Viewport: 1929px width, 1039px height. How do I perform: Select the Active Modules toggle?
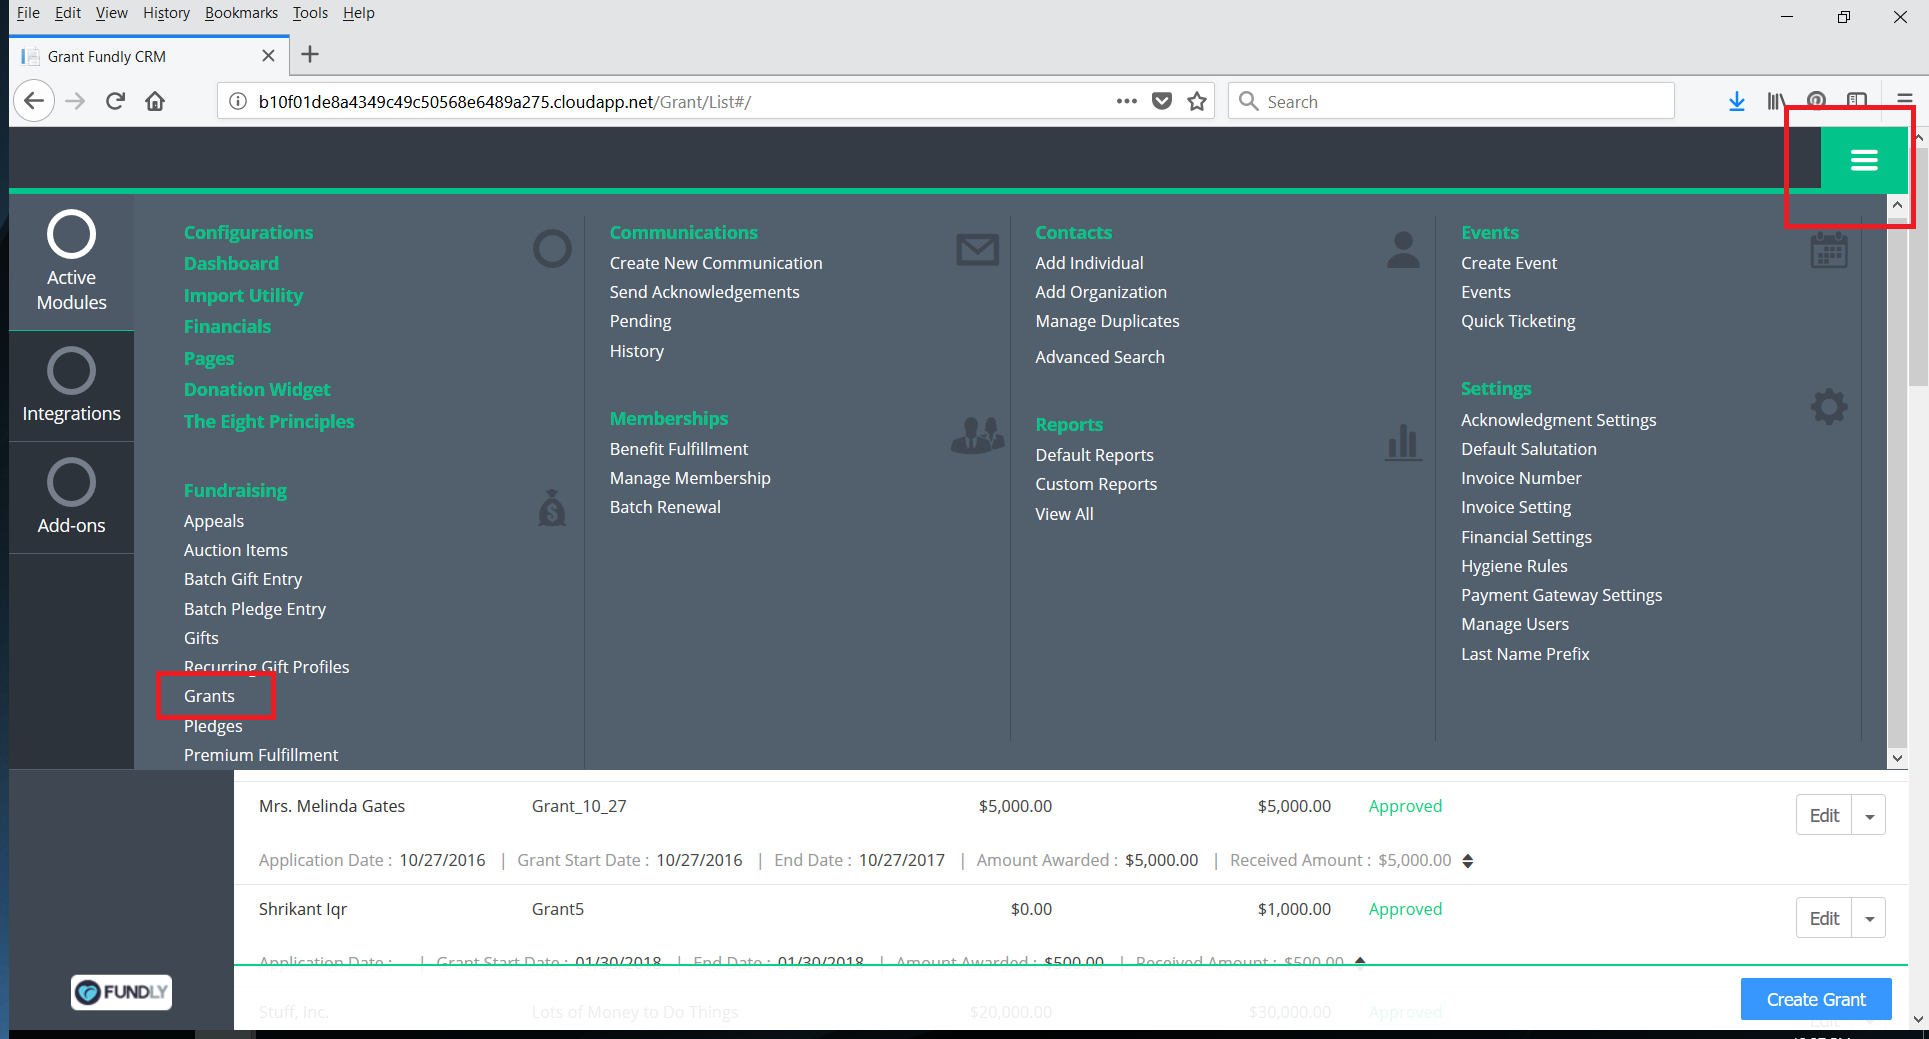coord(71,260)
